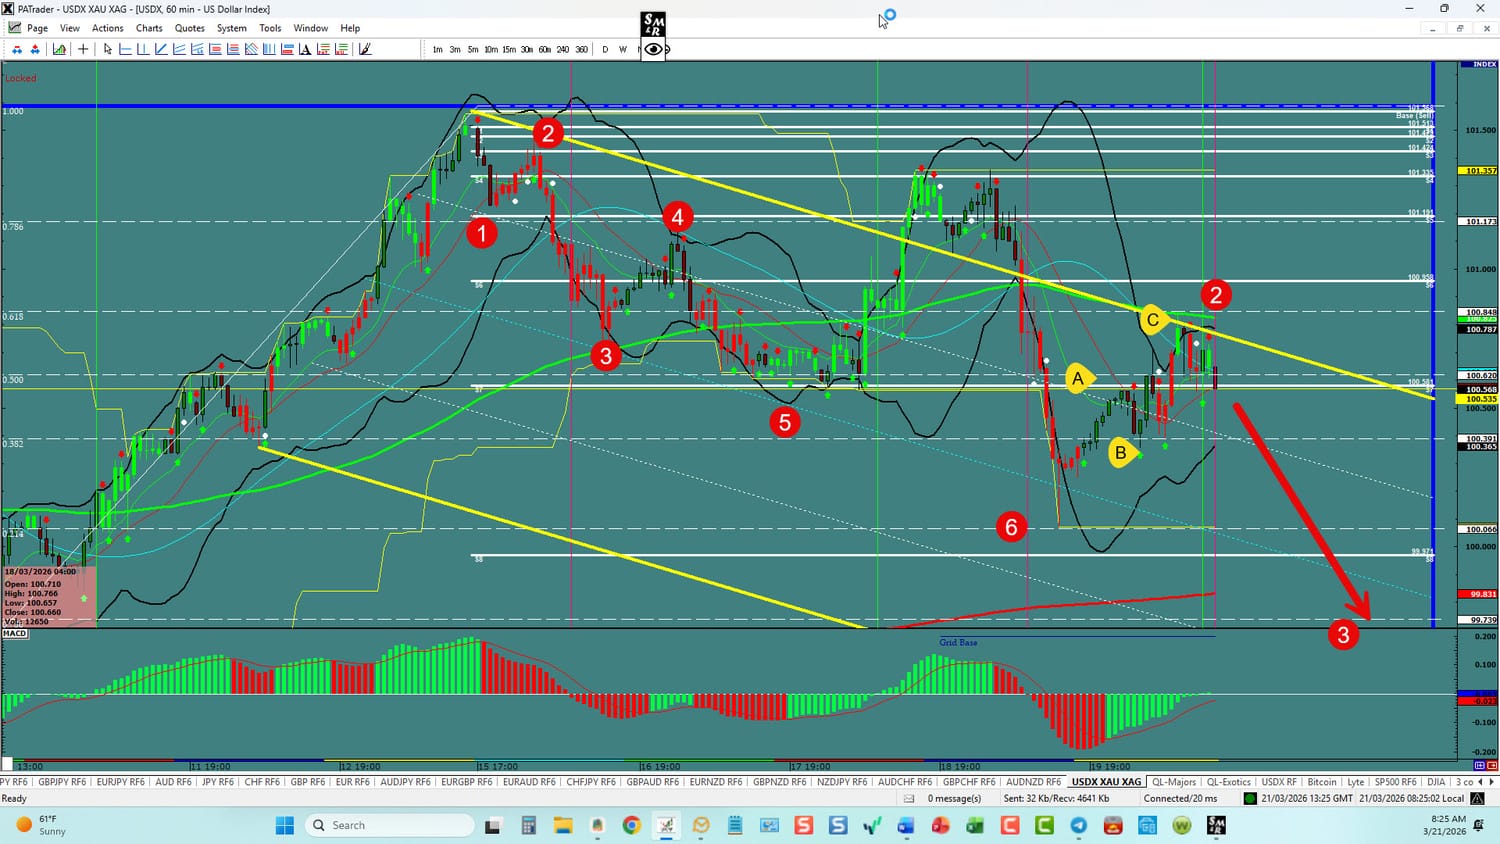The height and width of the screenshot is (844, 1500).
Task: Click the alert triangle icon in status bar
Action: 1477,799
